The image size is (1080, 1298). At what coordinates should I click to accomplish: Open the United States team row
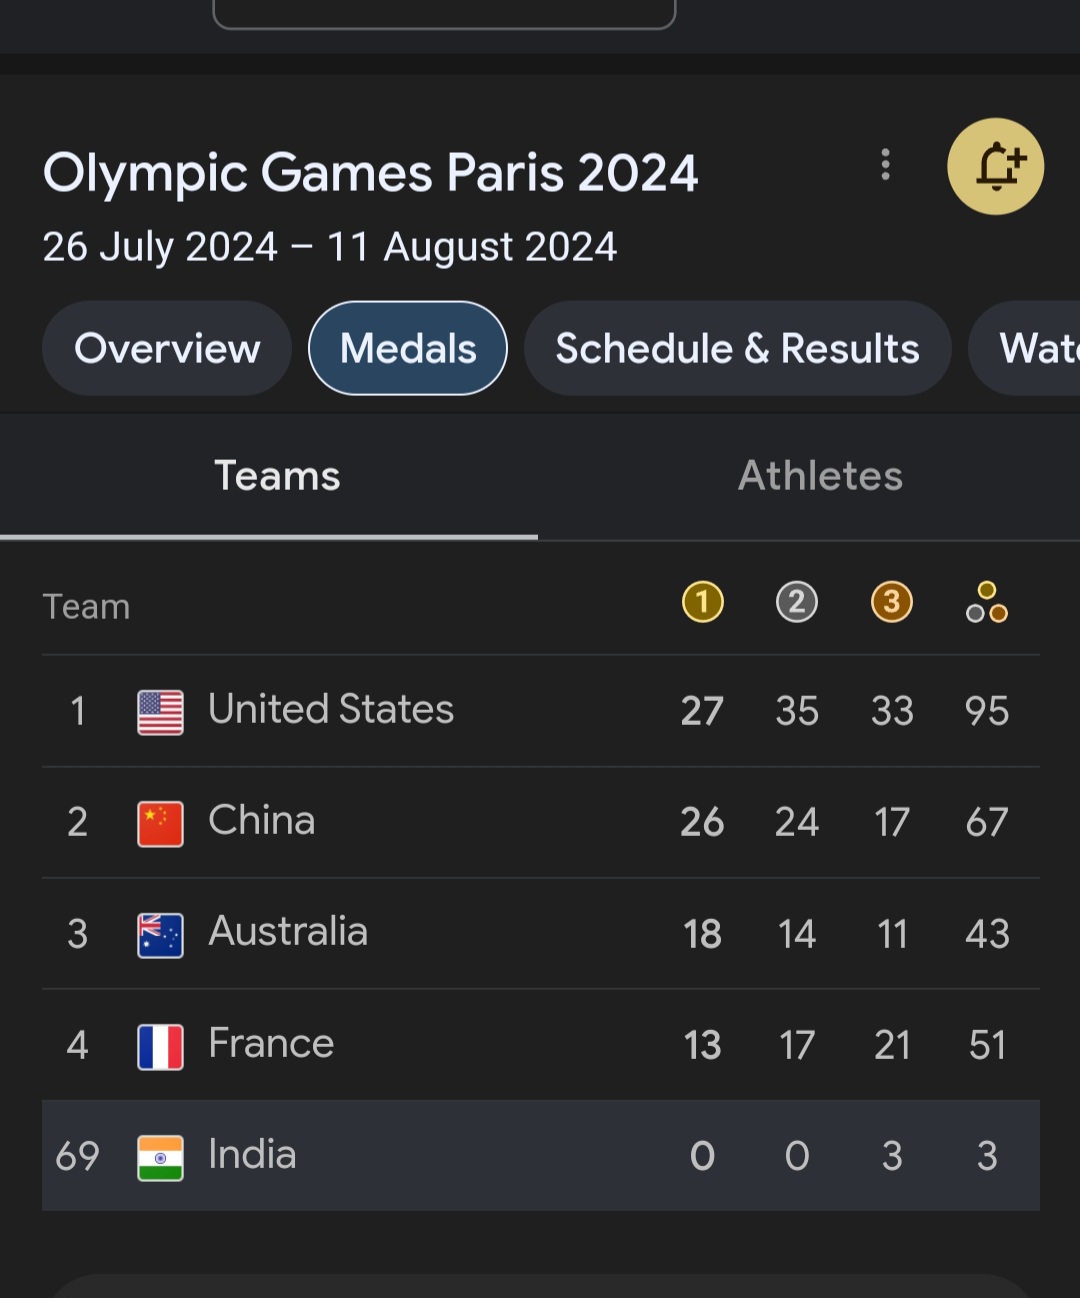point(541,711)
